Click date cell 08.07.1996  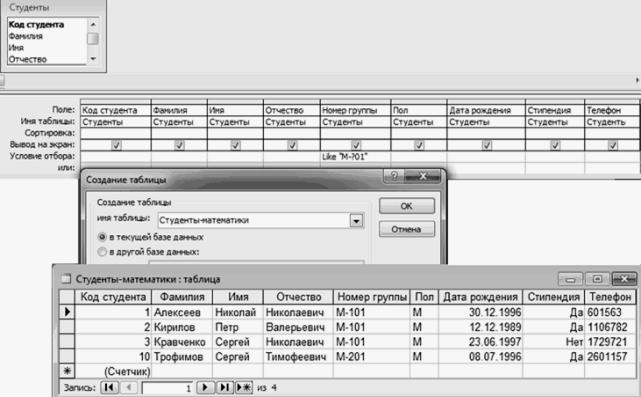(480, 357)
